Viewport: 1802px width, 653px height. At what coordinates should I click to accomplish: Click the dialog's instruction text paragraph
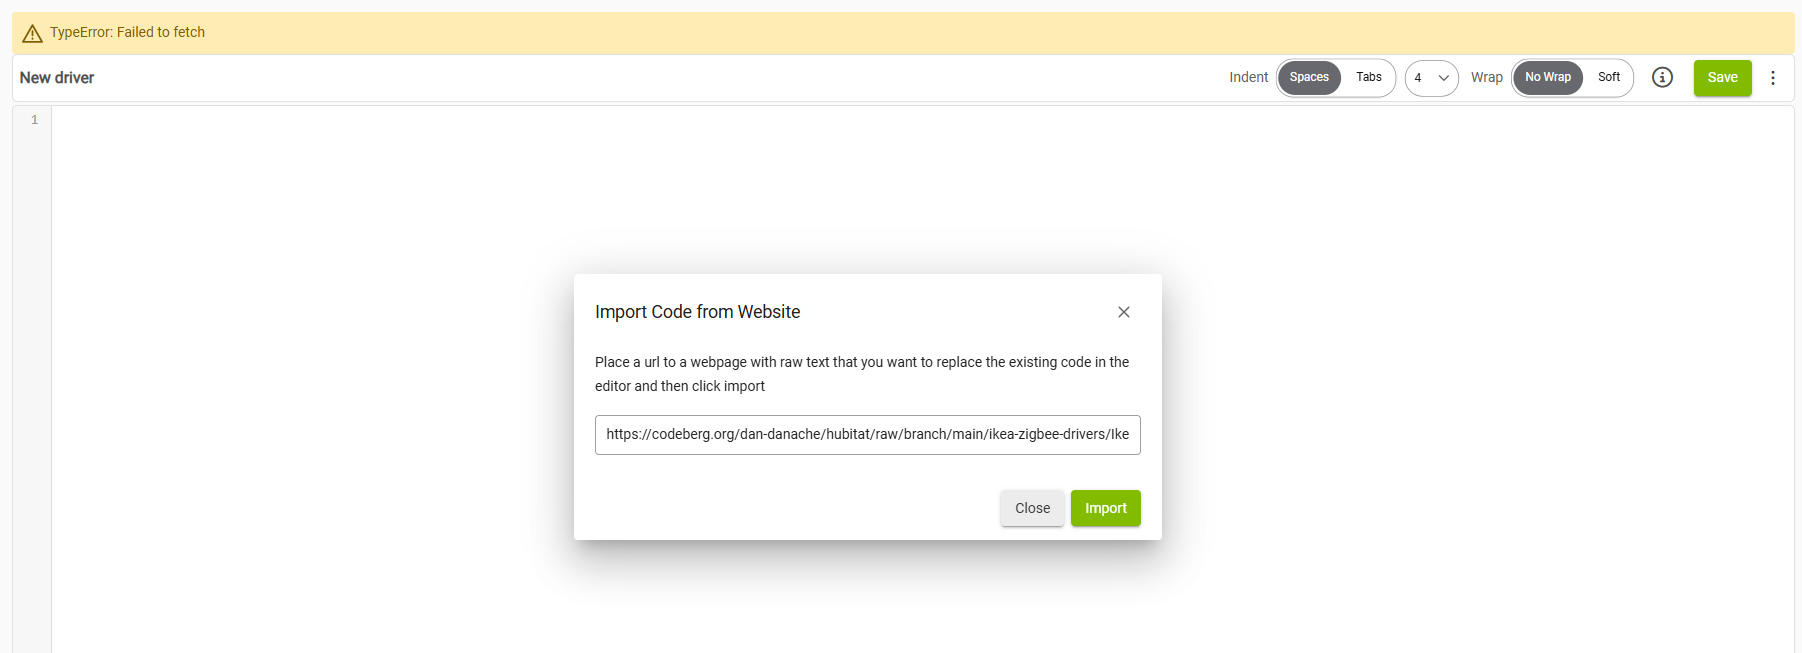(x=861, y=374)
